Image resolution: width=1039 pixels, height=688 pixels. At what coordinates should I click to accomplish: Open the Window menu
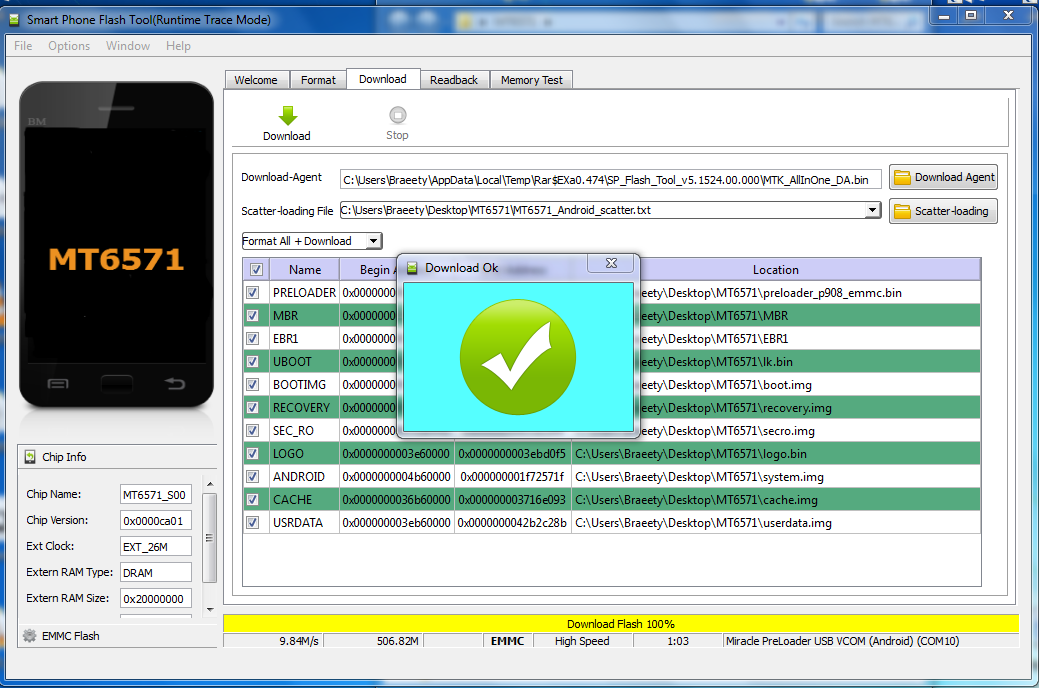point(128,46)
